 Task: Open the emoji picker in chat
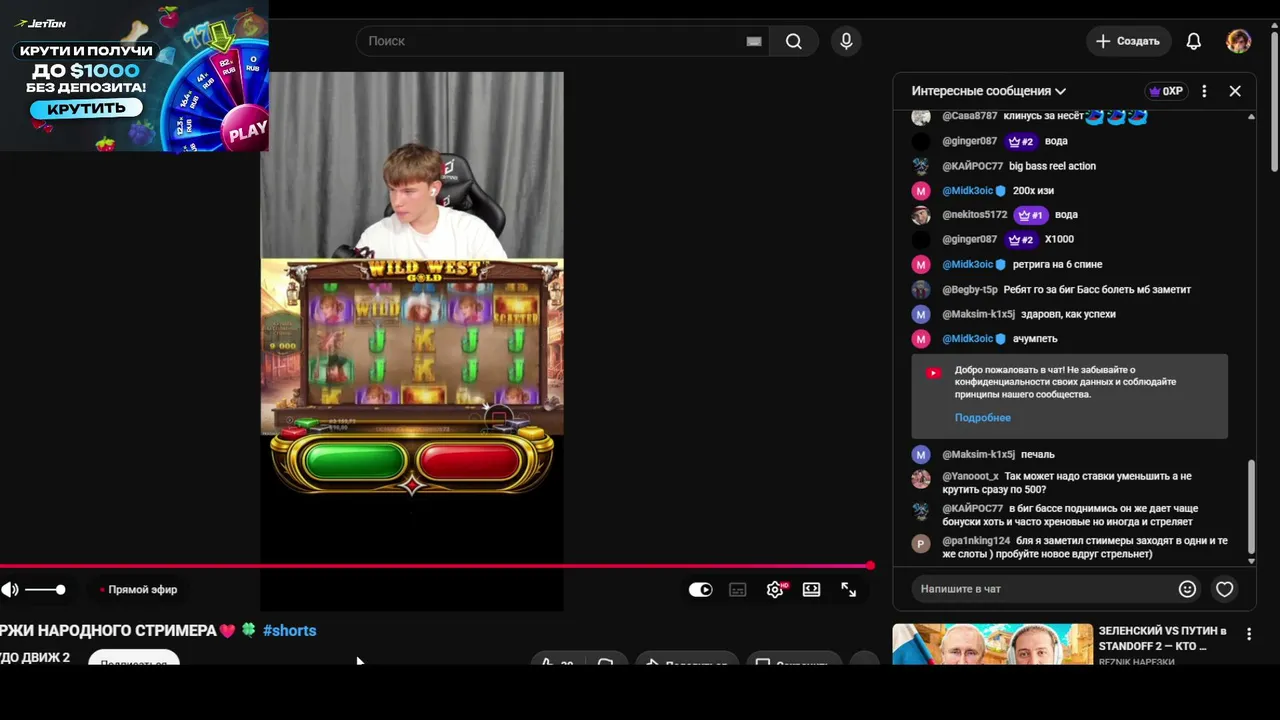(1187, 589)
